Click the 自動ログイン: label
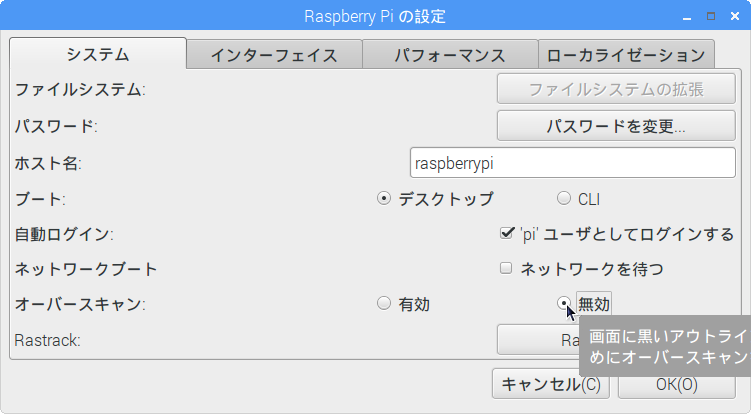 click(64, 234)
